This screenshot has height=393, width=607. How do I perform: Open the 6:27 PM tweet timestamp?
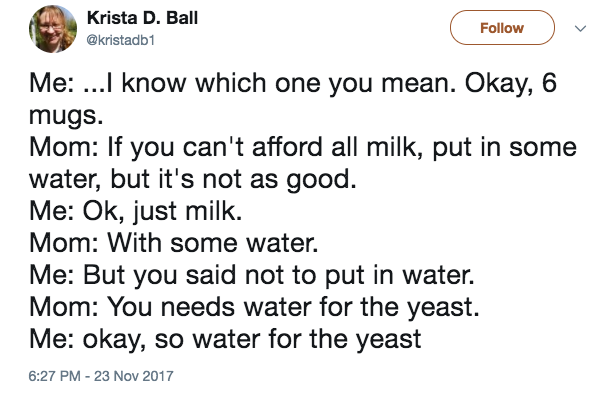[x=54, y=376]
